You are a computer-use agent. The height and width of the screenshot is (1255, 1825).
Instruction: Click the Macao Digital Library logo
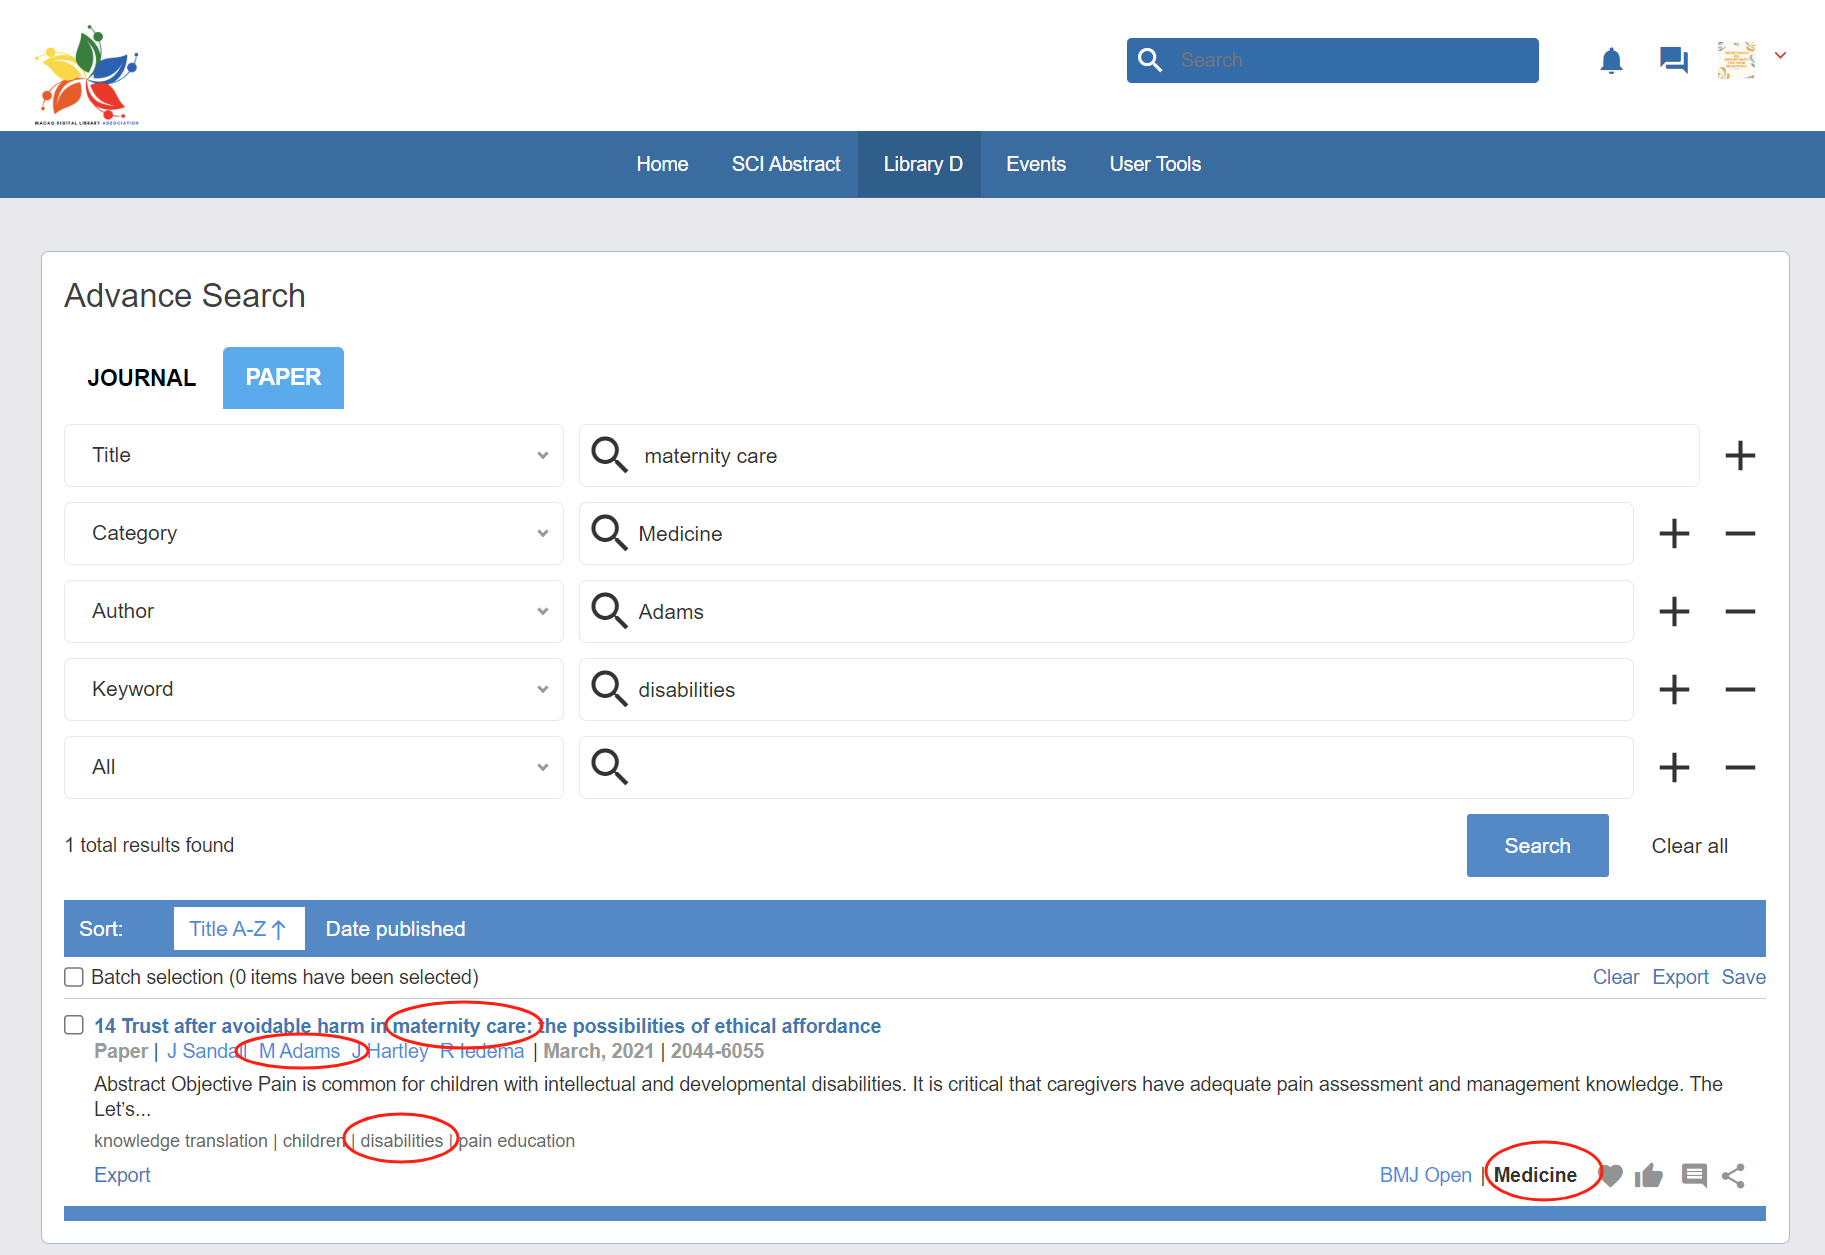(x=87, y=75)
